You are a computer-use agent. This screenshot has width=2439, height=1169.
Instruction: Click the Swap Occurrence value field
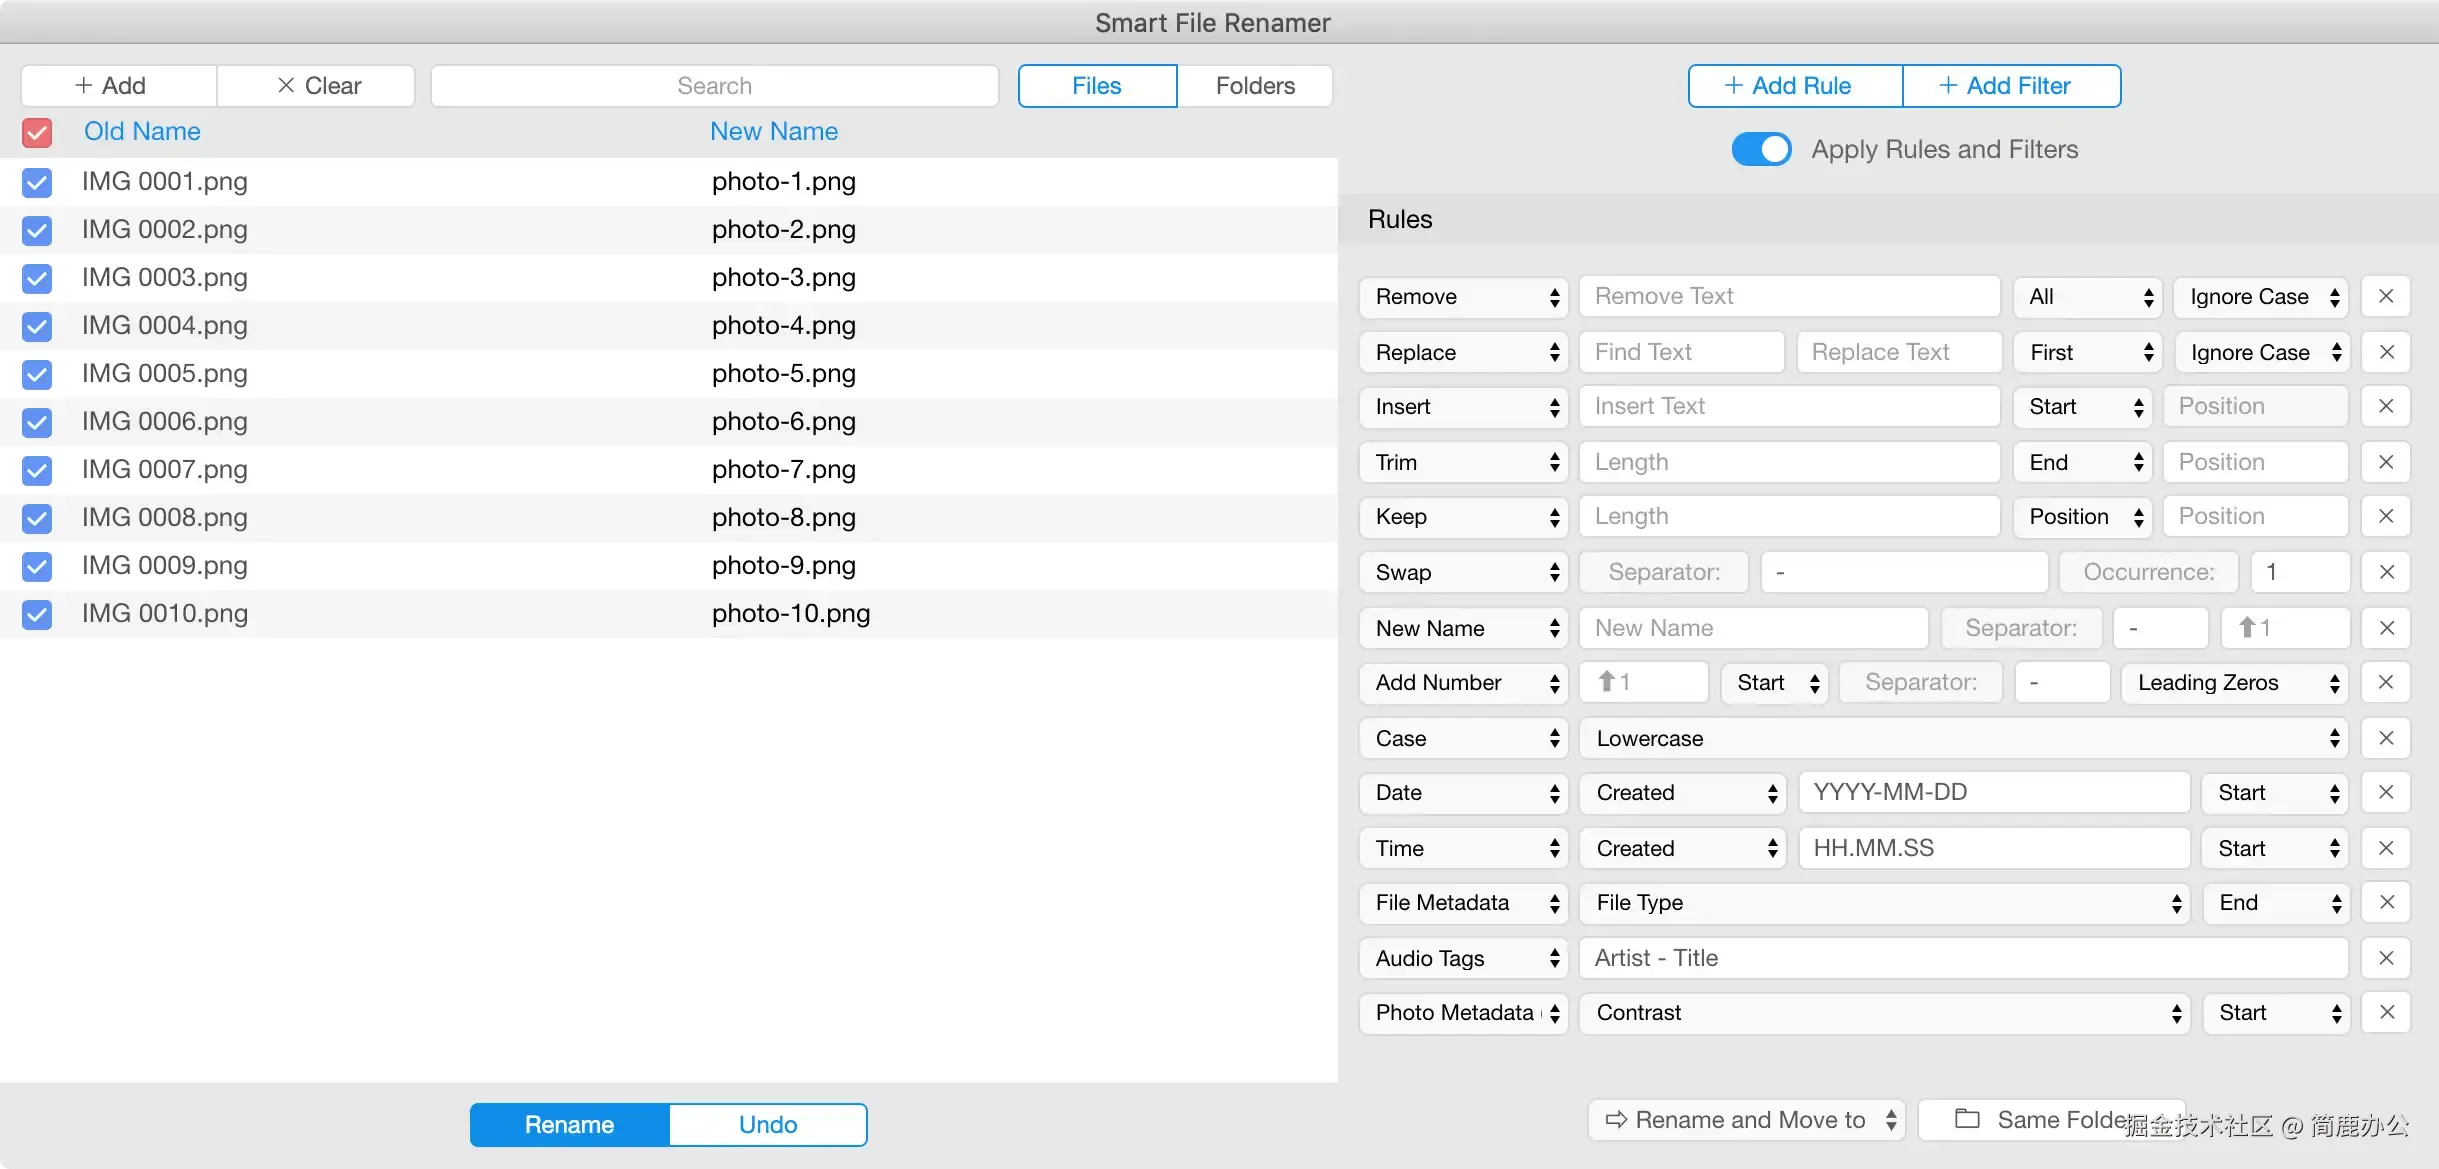pyautogui.click(x=2300, y=573)
